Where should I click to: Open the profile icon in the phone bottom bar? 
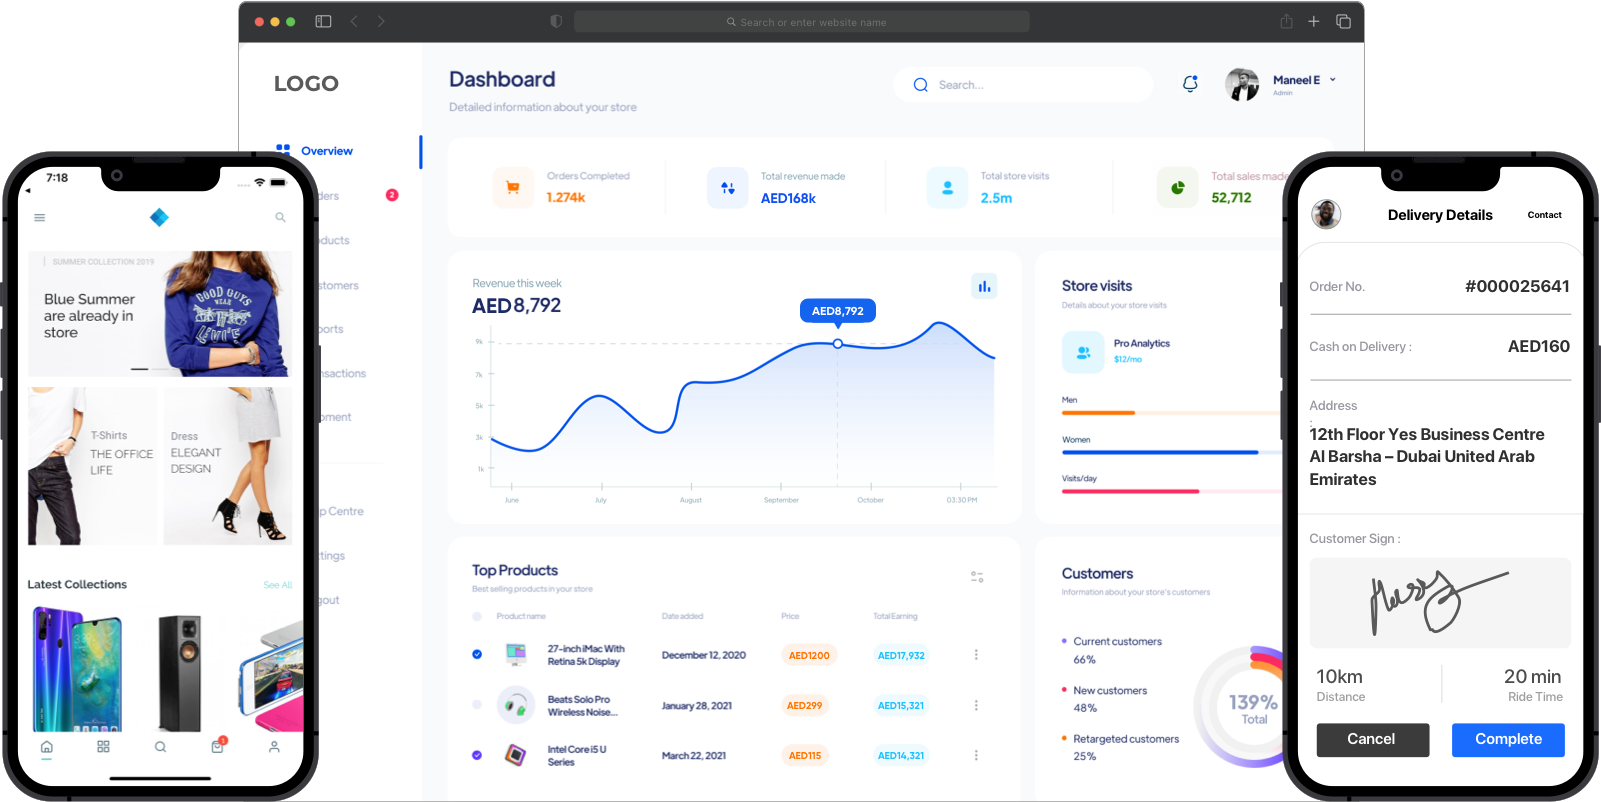point(274,747)
